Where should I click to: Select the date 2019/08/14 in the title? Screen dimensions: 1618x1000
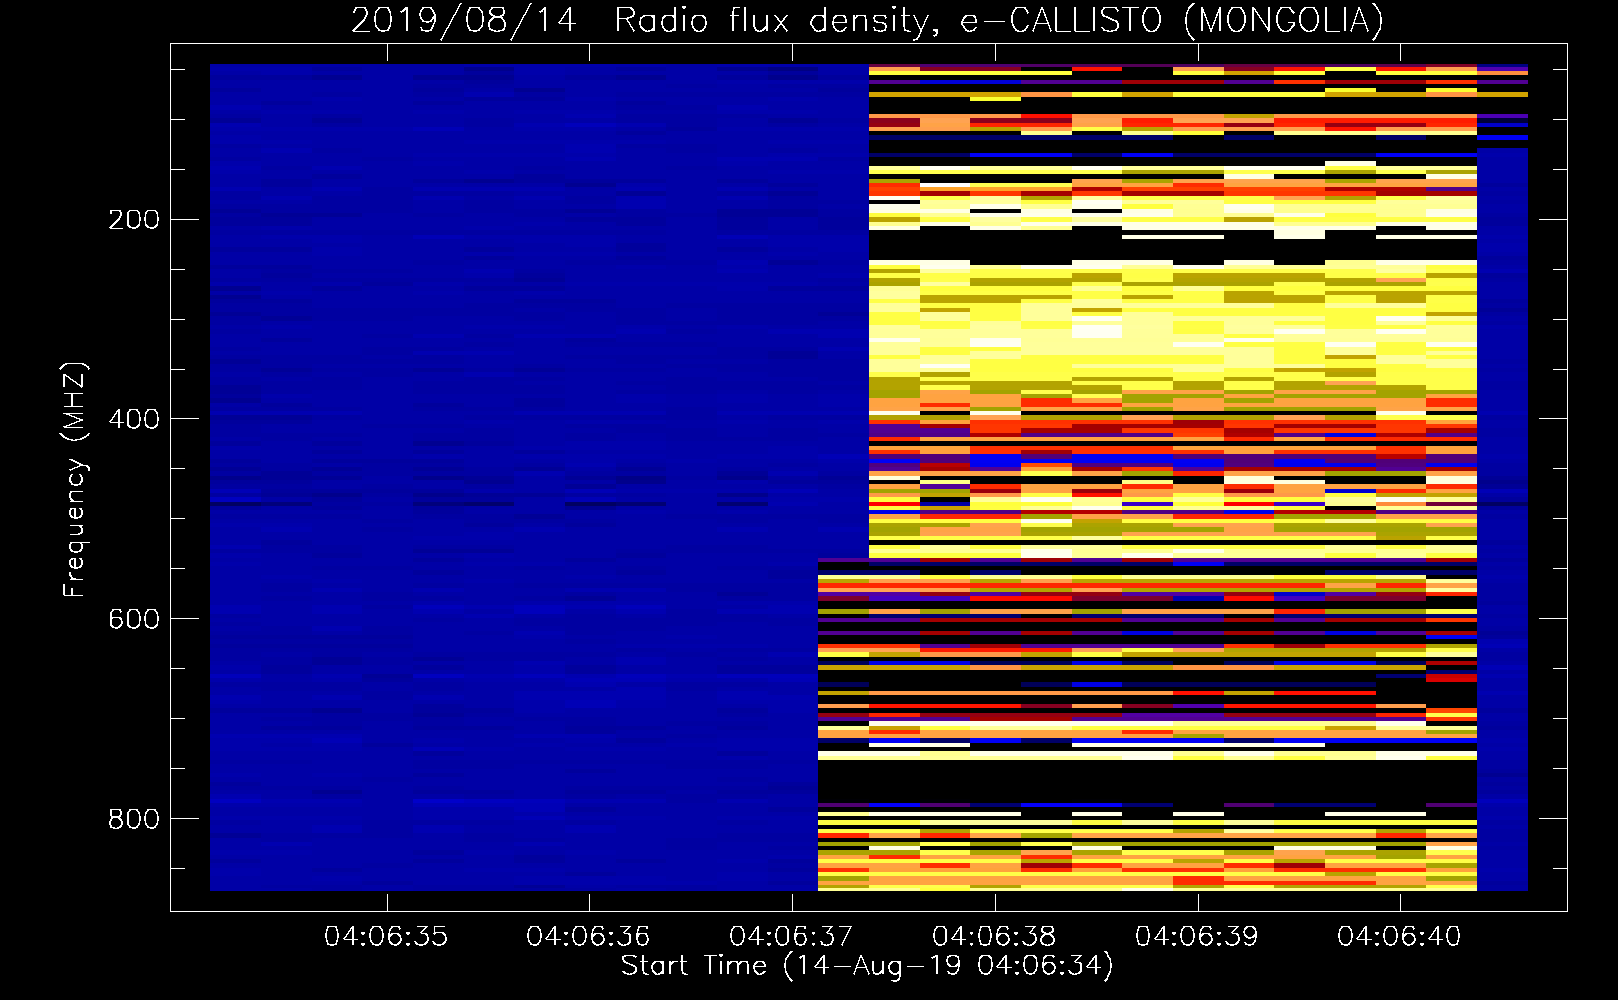pos(464,20)
